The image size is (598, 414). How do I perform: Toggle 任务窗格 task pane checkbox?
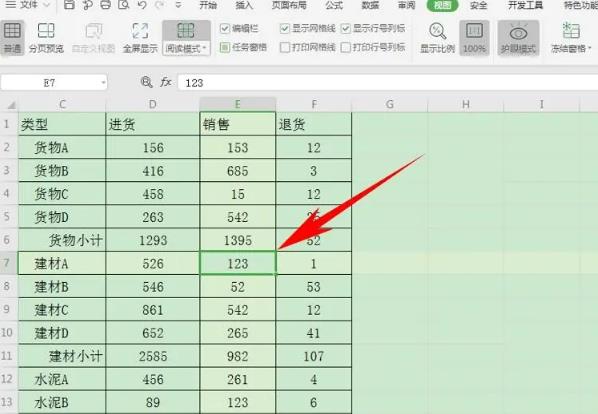click(225, 48)
